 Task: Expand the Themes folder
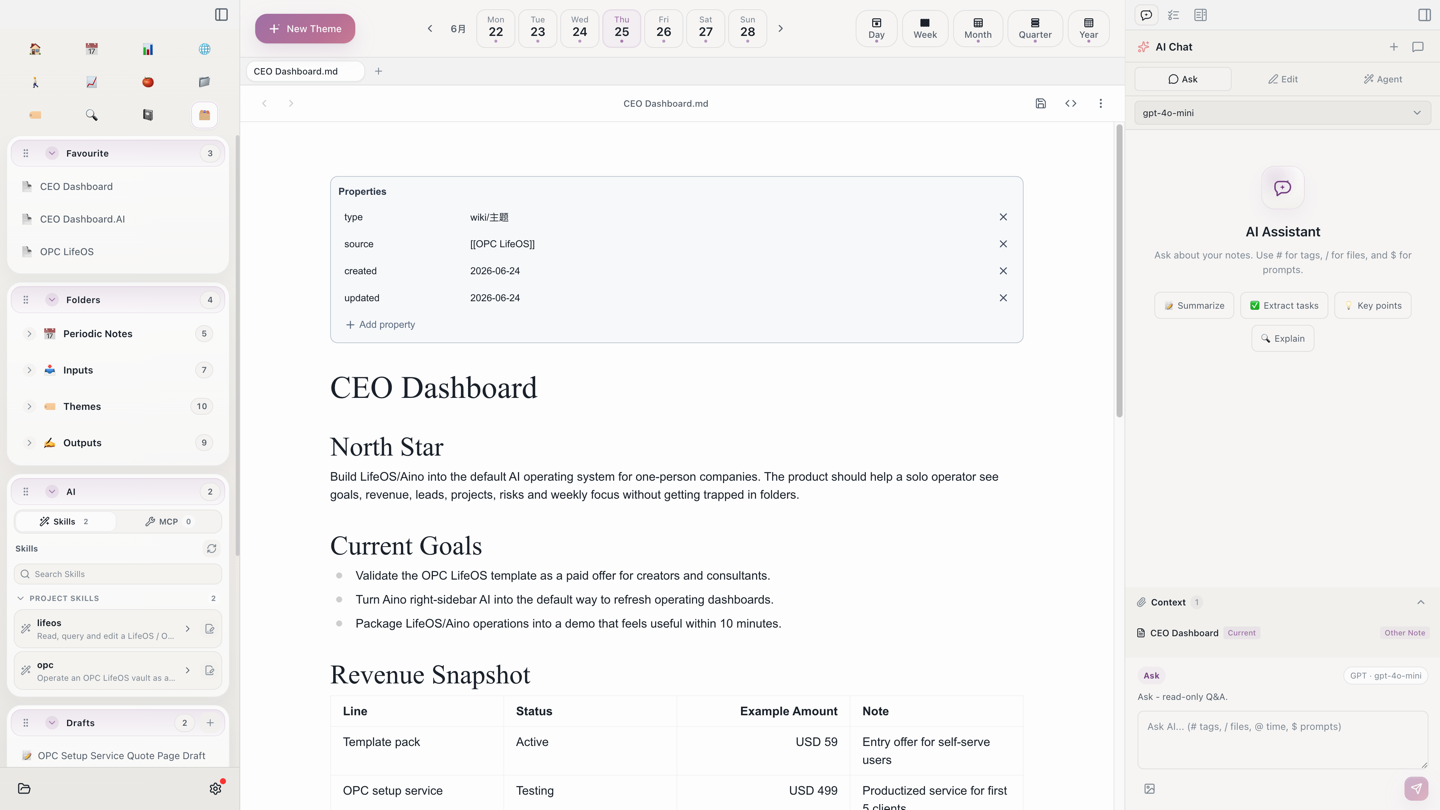point(29,407)
